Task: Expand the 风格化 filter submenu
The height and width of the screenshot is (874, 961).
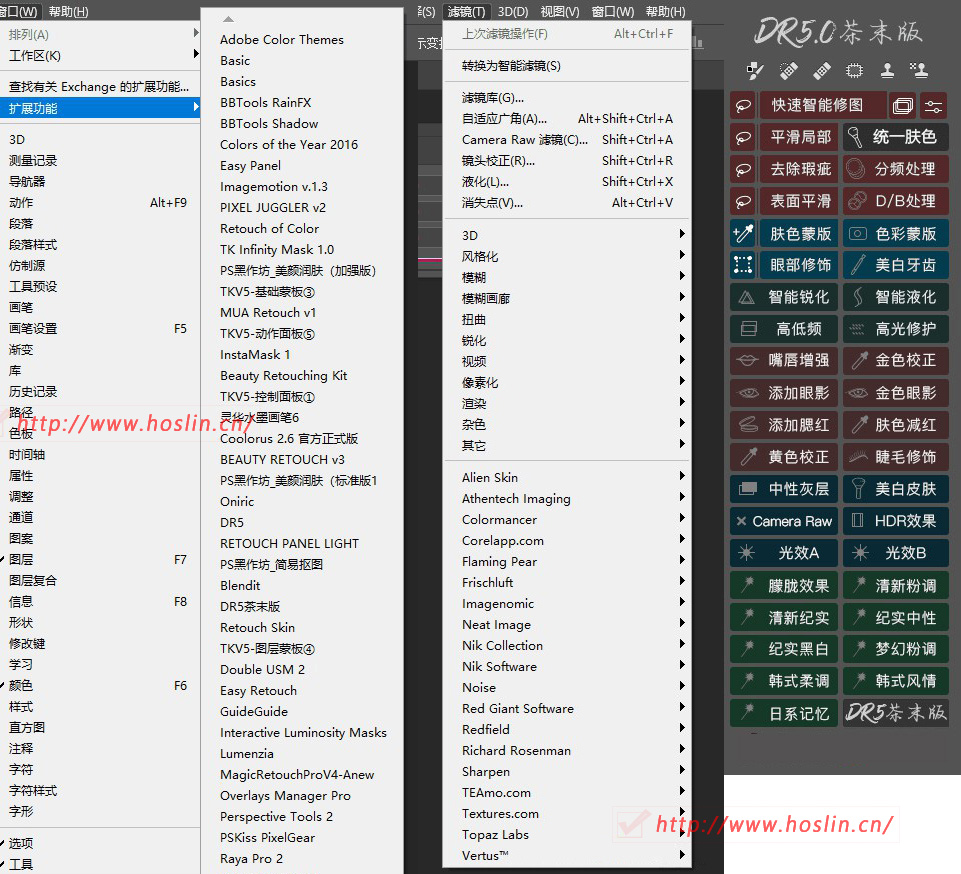Action: [x=567, y=256]
